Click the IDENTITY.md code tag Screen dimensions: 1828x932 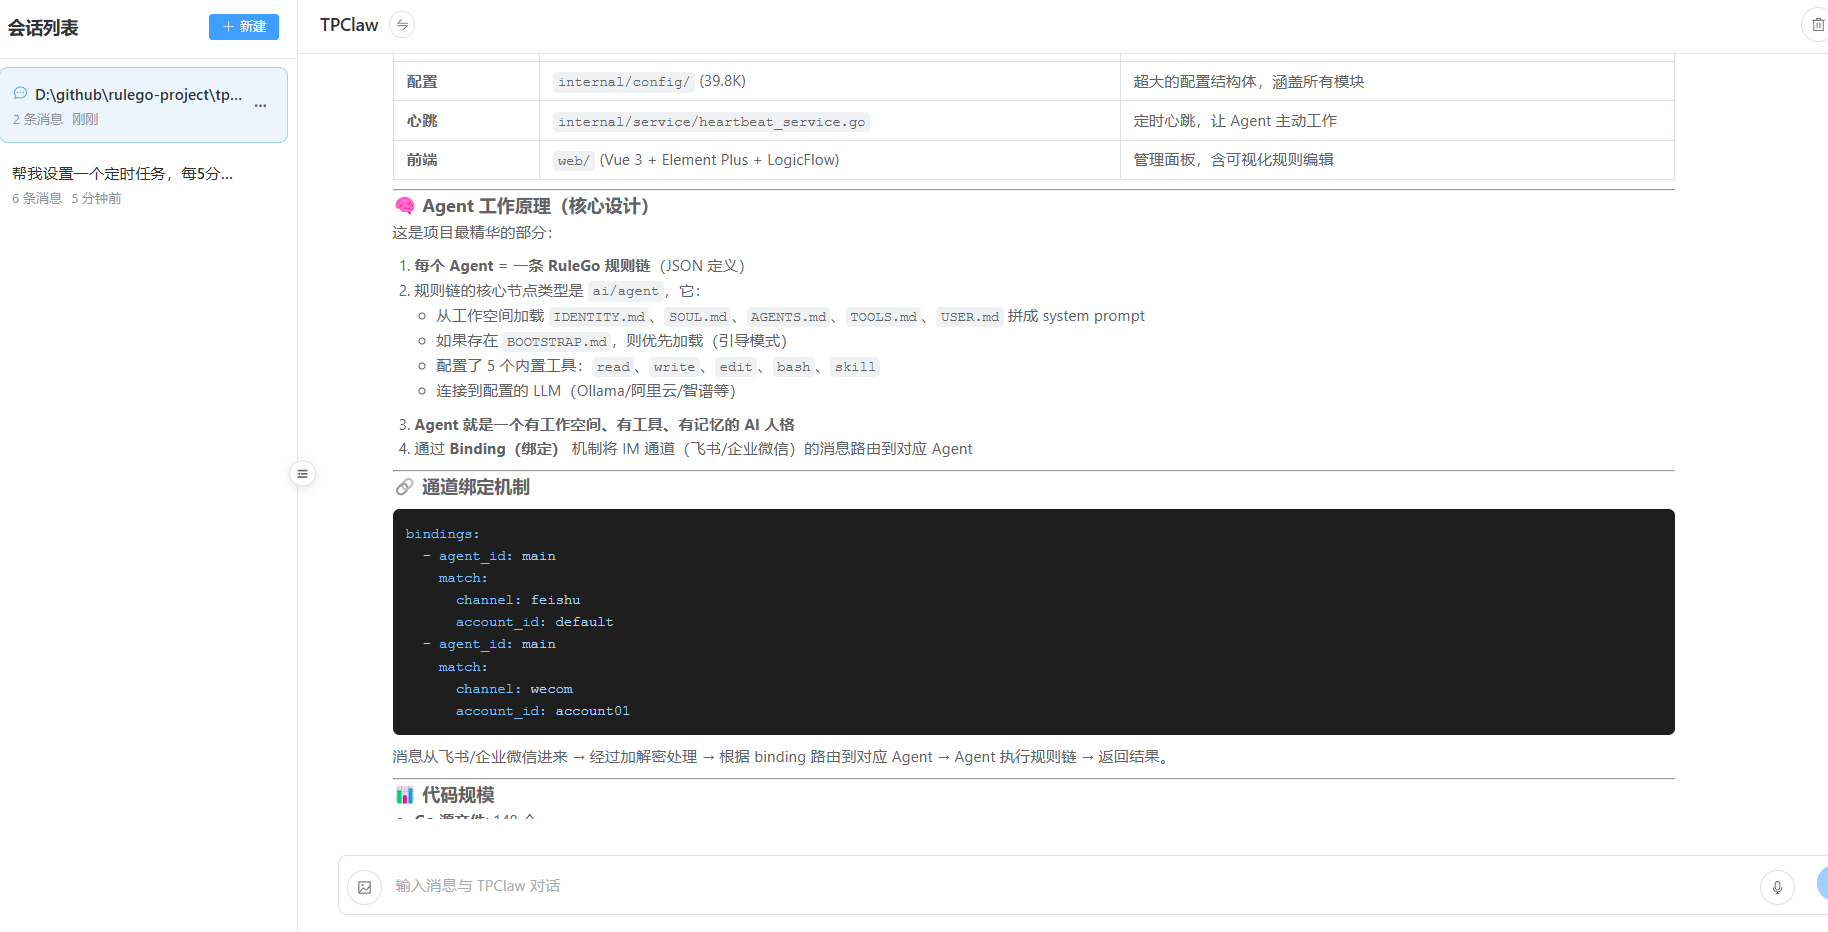tap(599, 317)
